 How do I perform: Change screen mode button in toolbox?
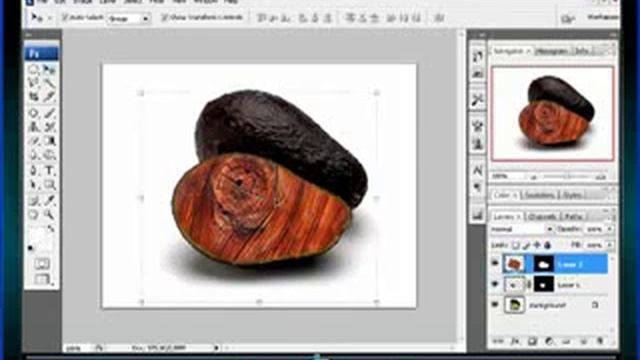(x=42, y=280)
